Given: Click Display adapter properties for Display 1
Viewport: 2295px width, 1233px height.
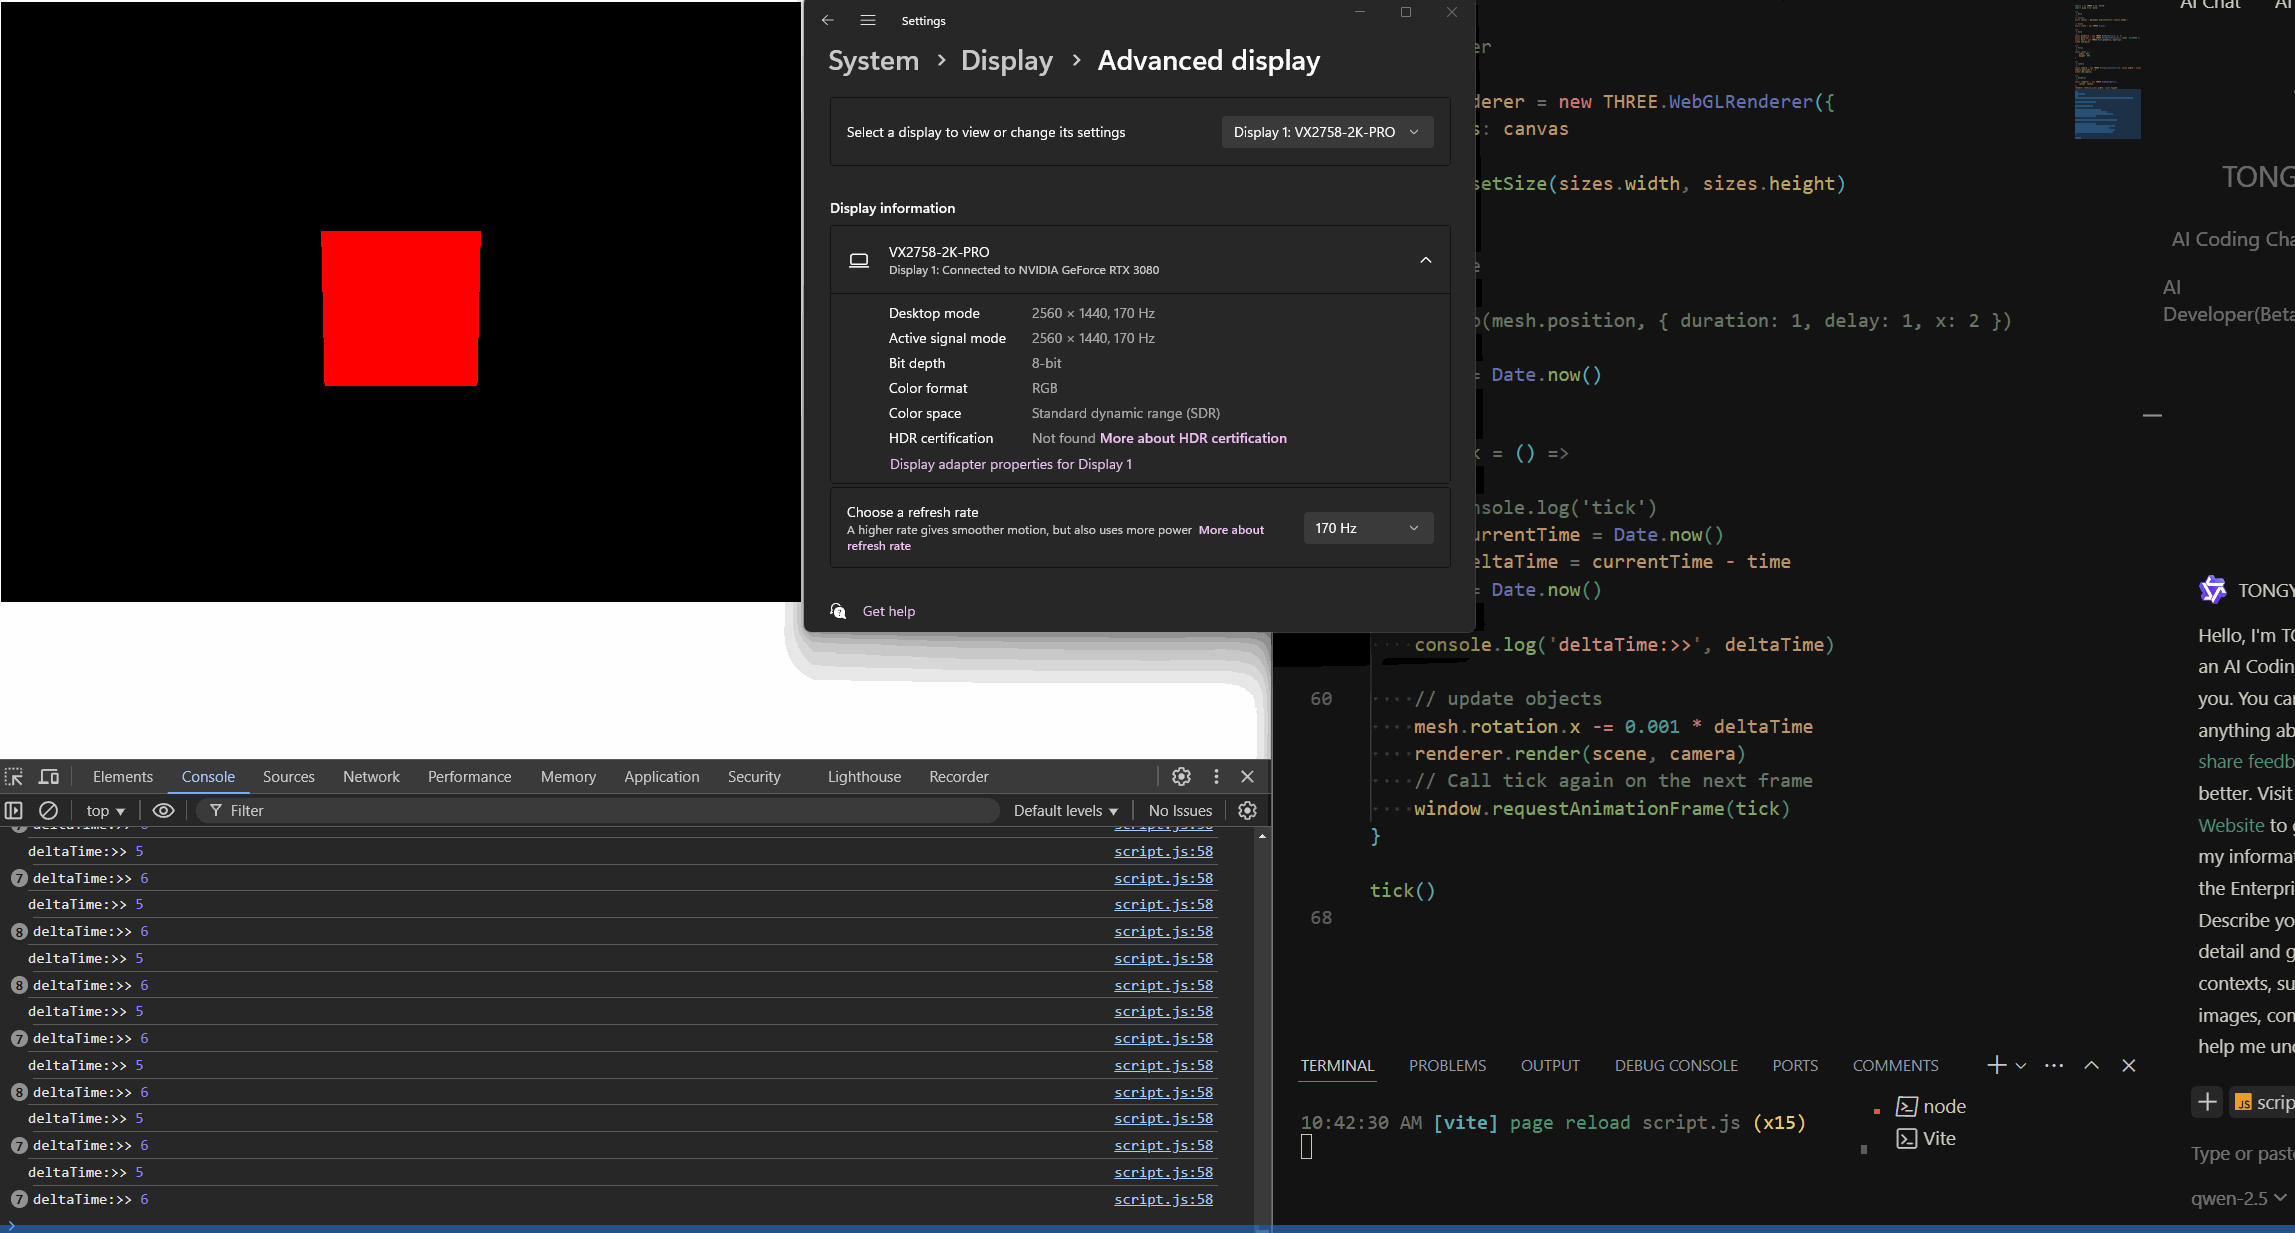Looking at the screenshot, I should (1010, 464).
